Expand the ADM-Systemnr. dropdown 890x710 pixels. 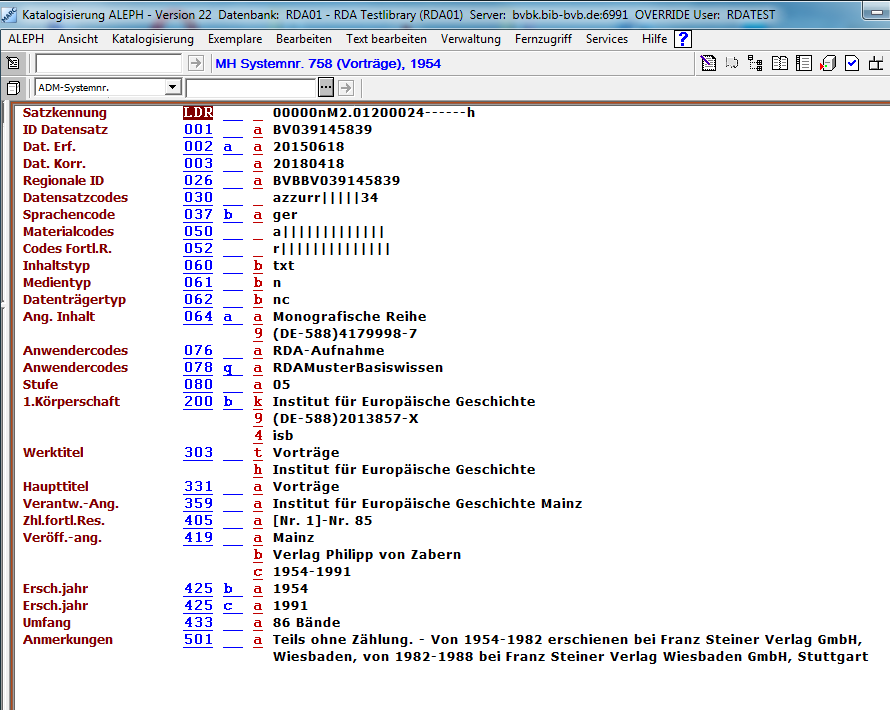(x=172, y=88)
